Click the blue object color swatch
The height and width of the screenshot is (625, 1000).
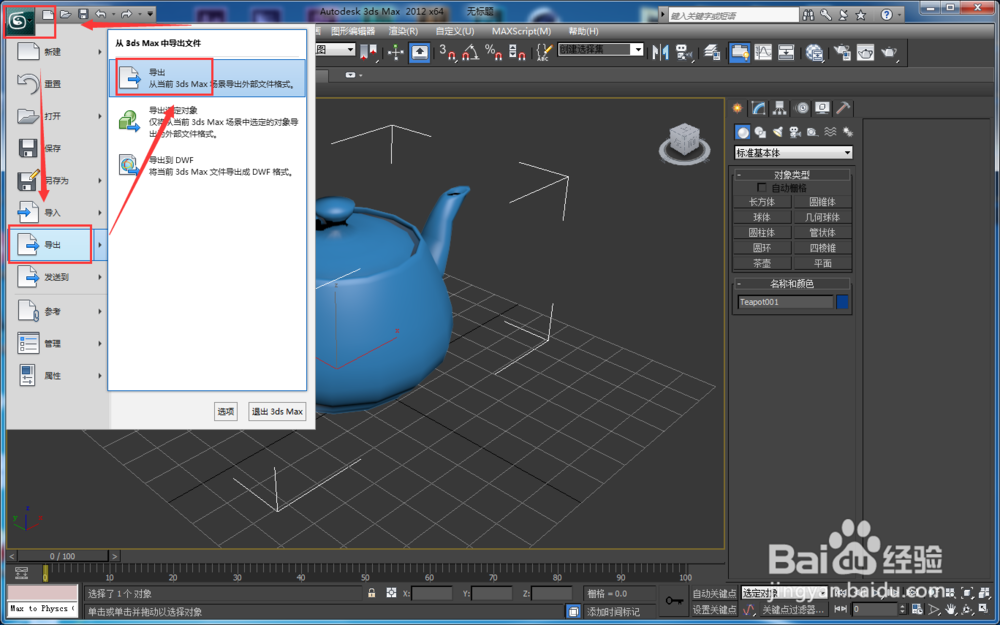(842, 302)
